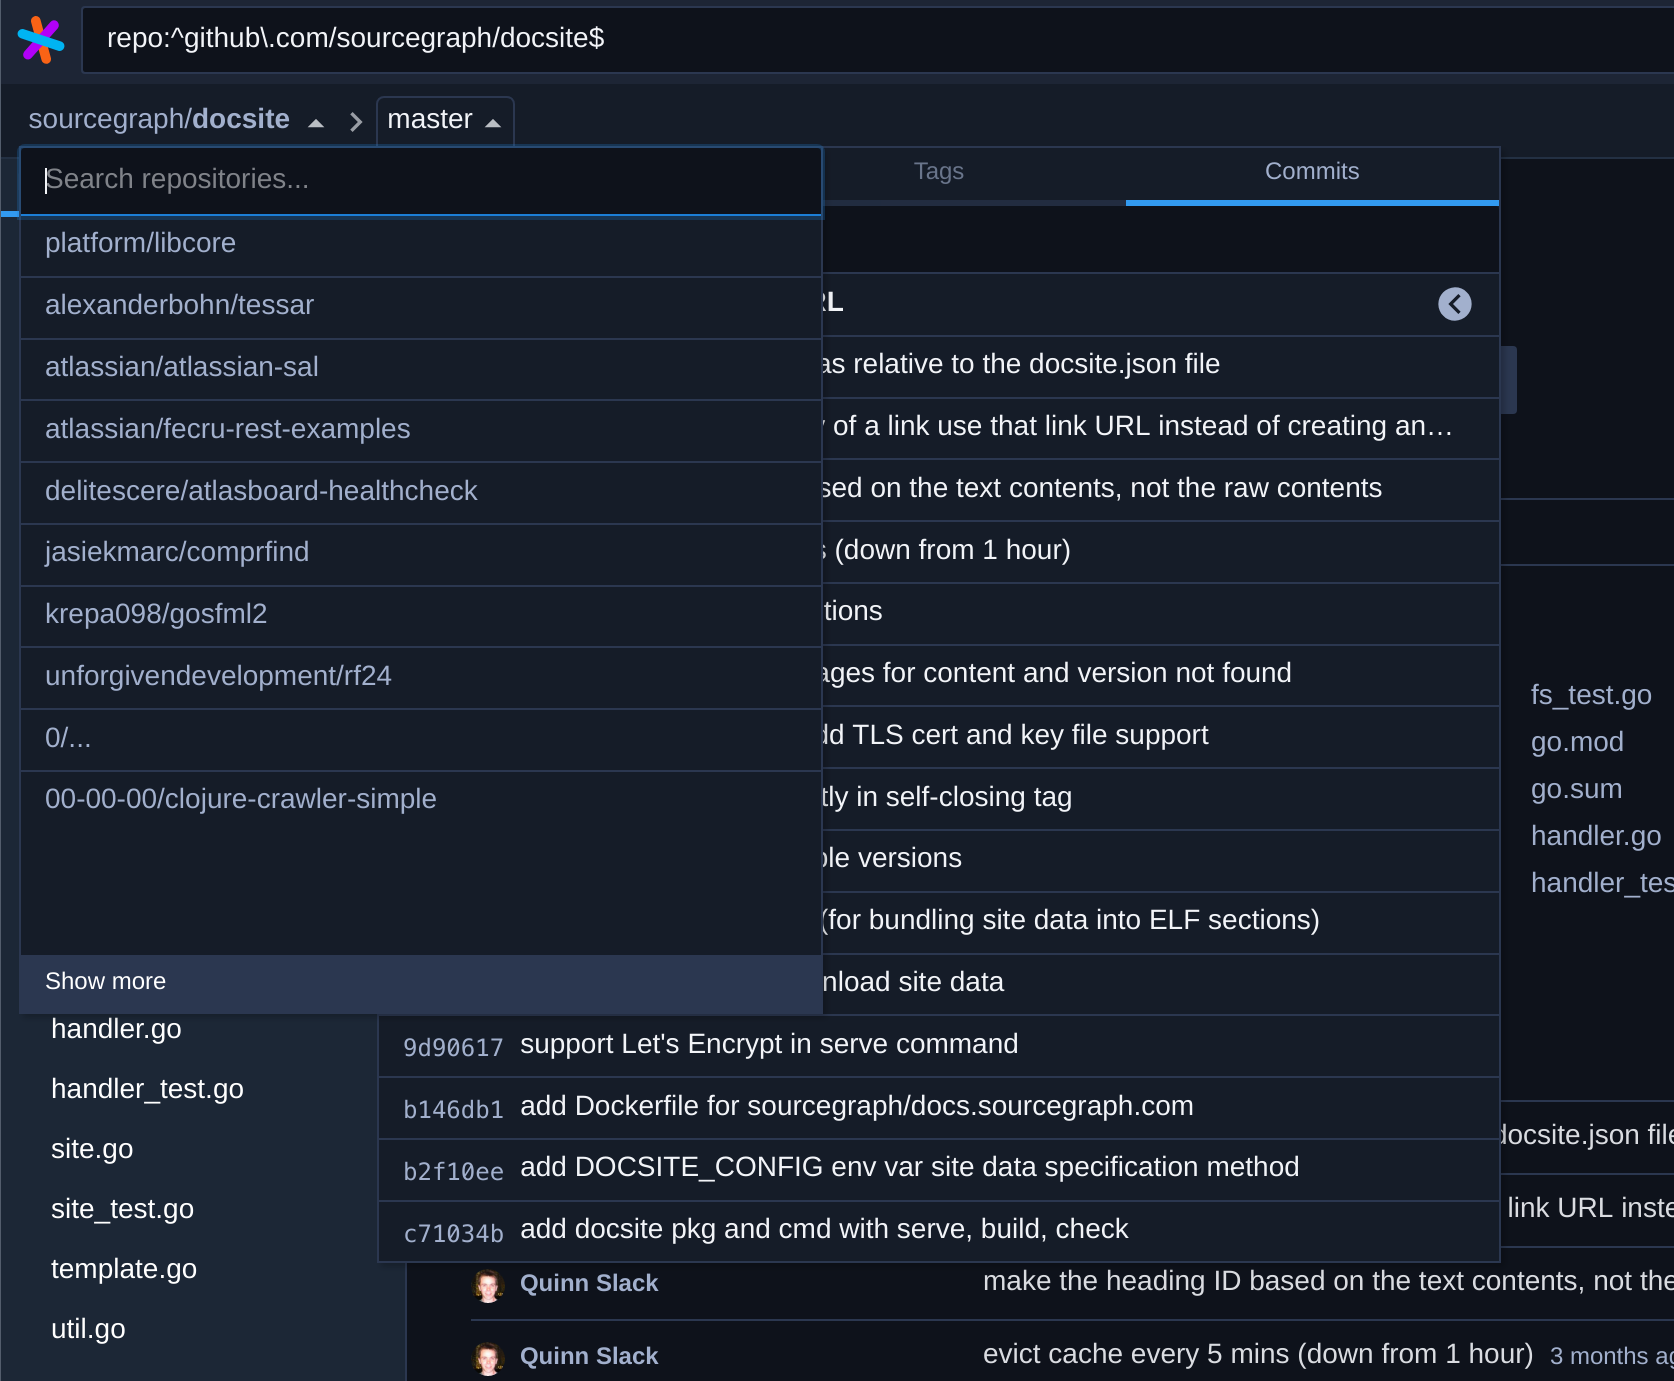
Task: Open site.go in the file tree
Action: 92,1149
